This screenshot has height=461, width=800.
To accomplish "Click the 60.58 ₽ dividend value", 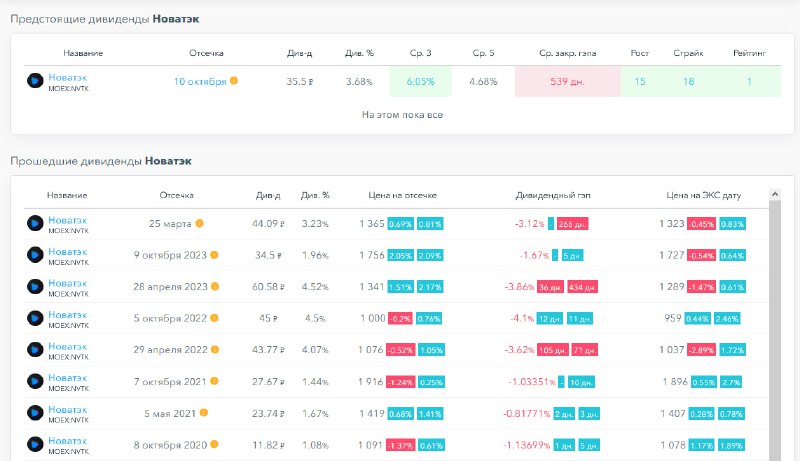I will click(x=268, y=287).
